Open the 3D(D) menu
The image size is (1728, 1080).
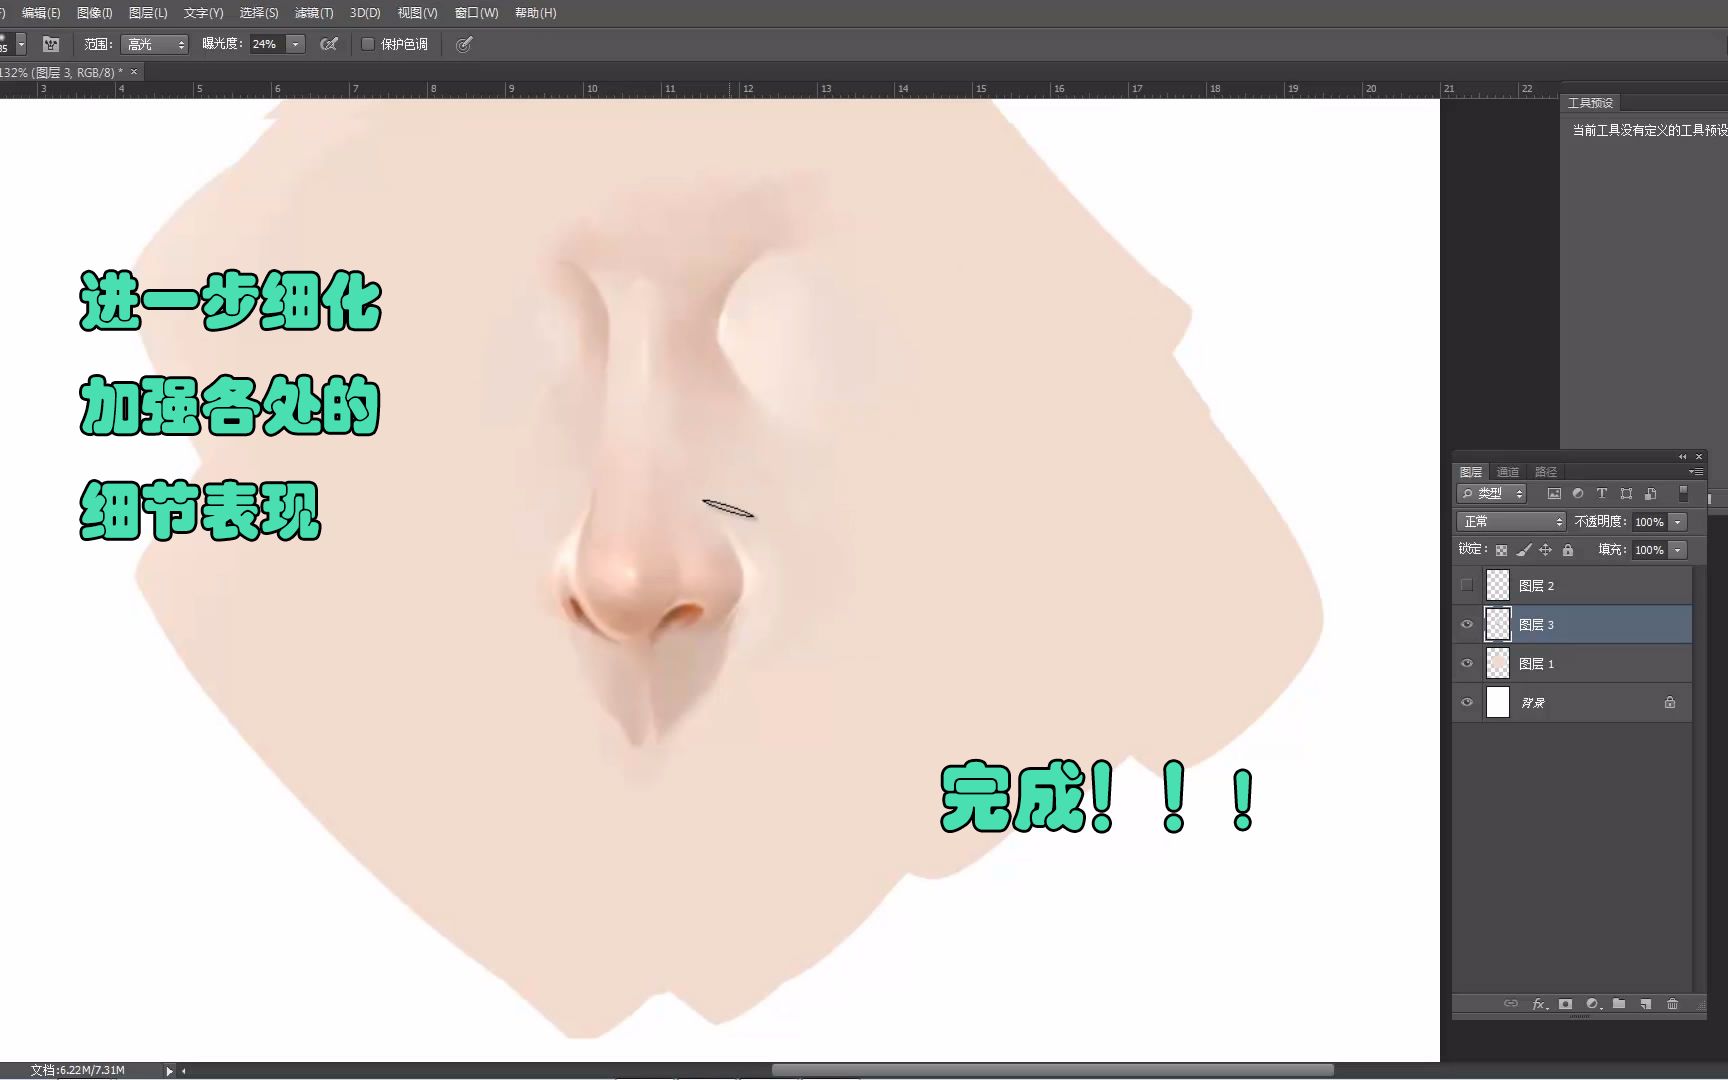(365, 13)
